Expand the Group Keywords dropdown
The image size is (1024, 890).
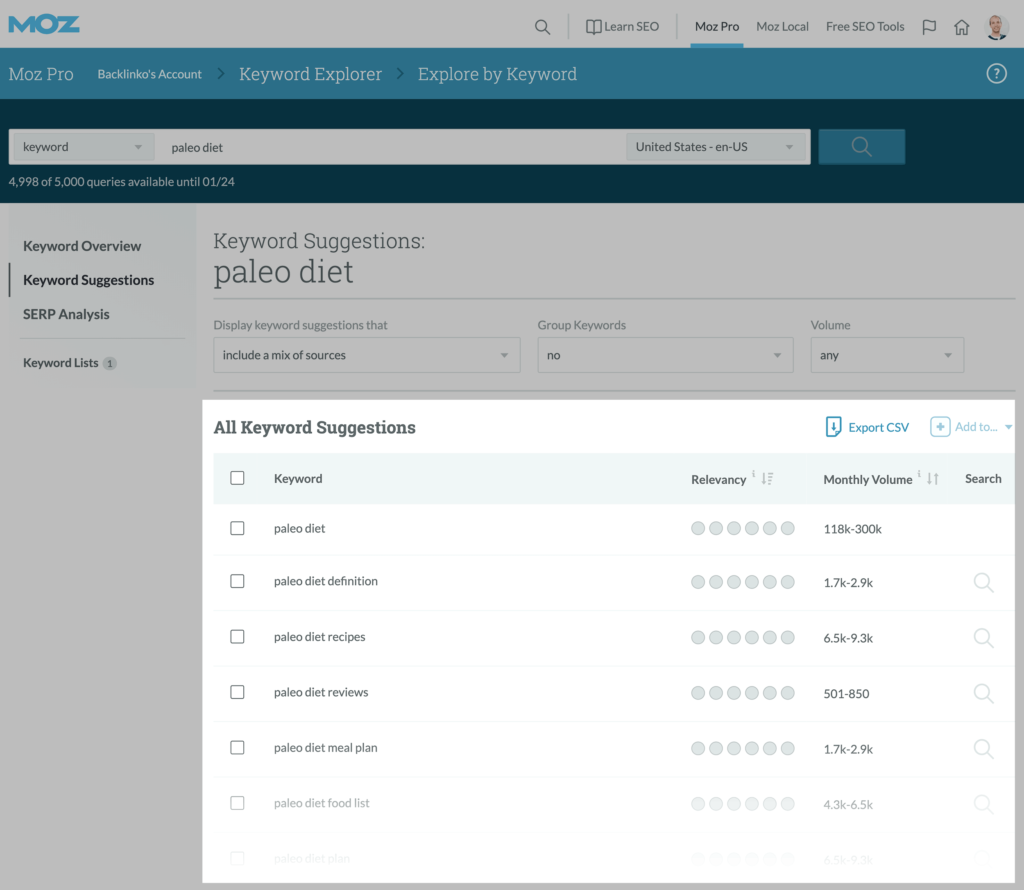click(x=665, y=355)
